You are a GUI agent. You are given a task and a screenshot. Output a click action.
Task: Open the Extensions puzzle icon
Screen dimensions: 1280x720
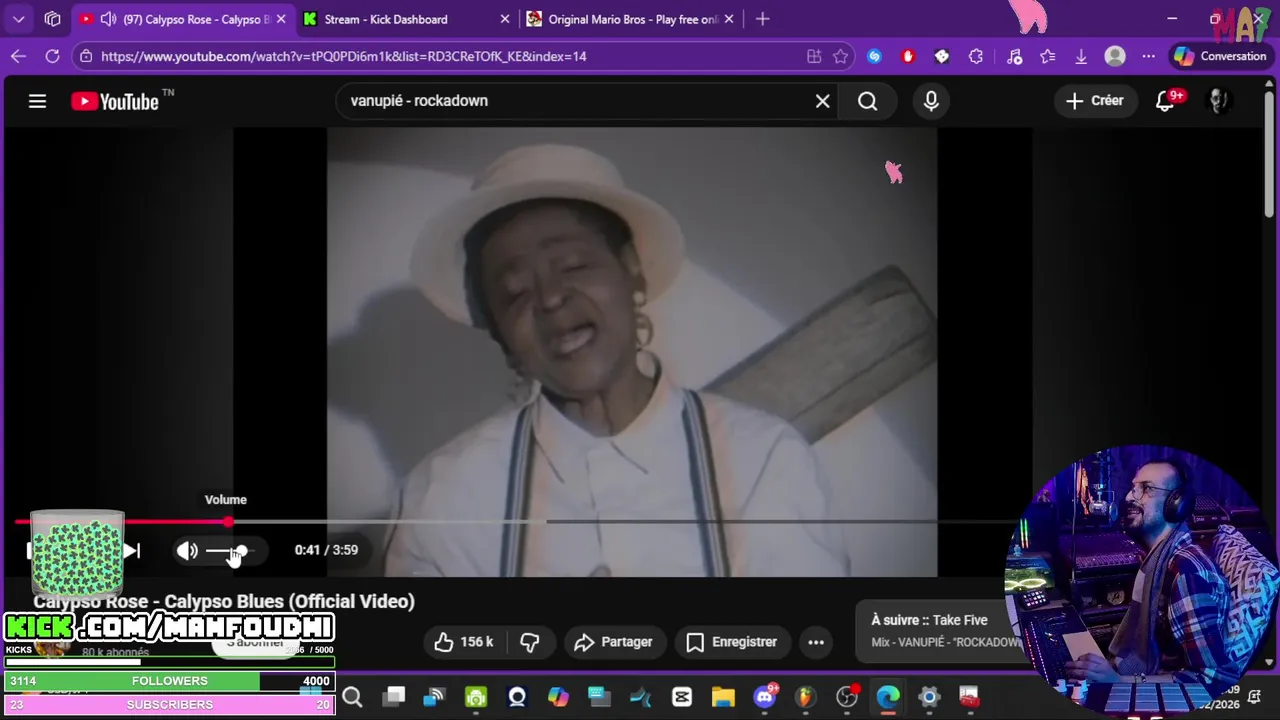pos(976,56)
